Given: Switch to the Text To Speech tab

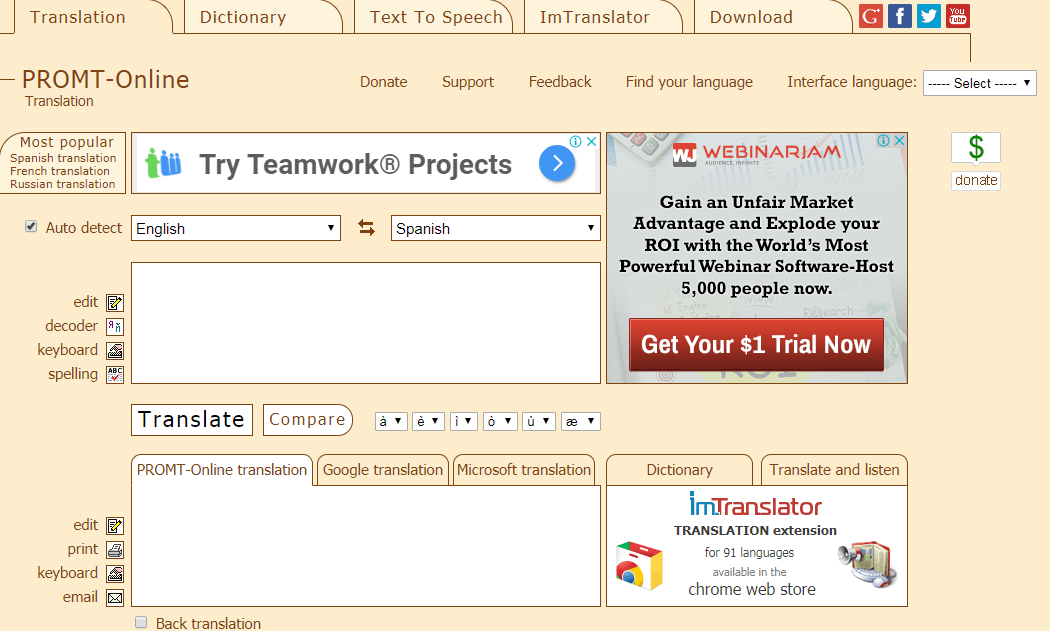Looking at the screenshot, I should pos(436,17).
